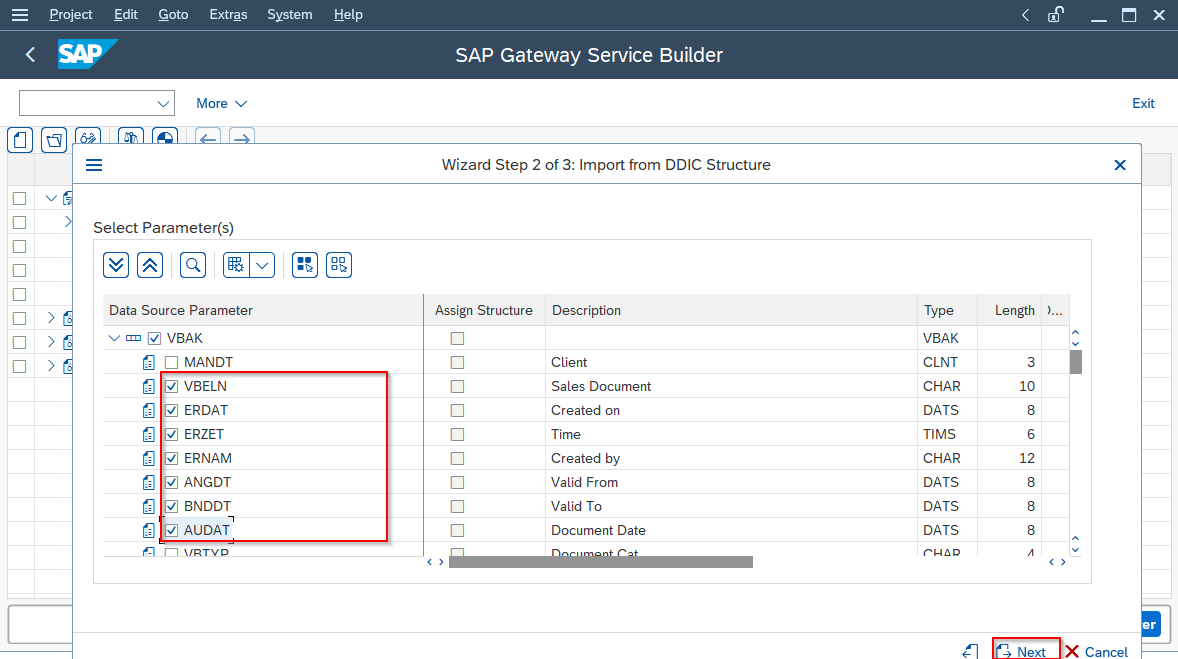Open the Goto menu
Image resolution: width=1178 pixels, height=659 pixels.
(173, 14)
